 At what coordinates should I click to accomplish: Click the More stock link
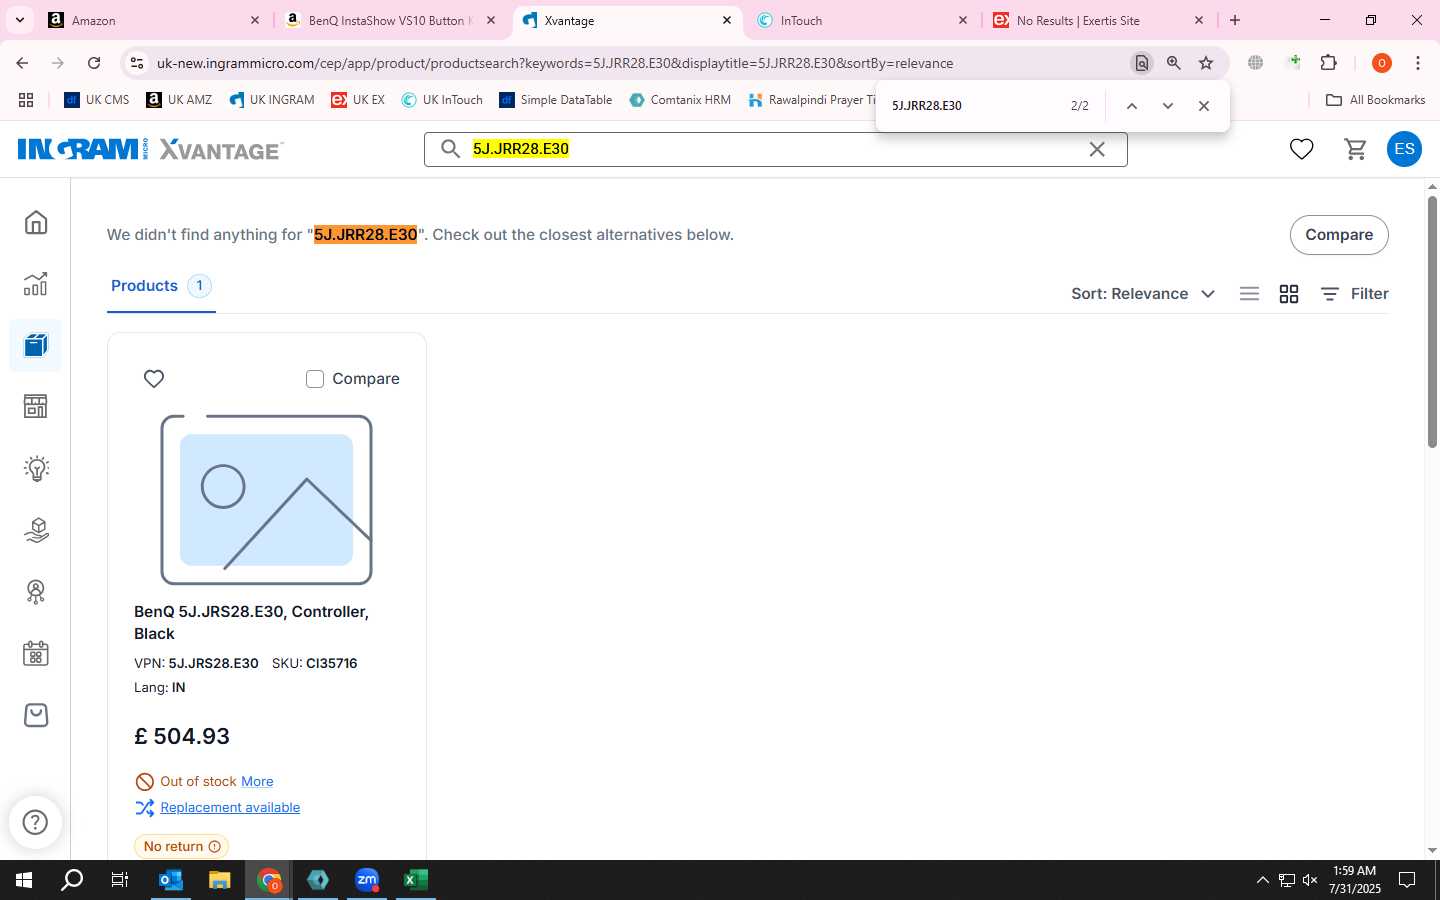point(257,782)
